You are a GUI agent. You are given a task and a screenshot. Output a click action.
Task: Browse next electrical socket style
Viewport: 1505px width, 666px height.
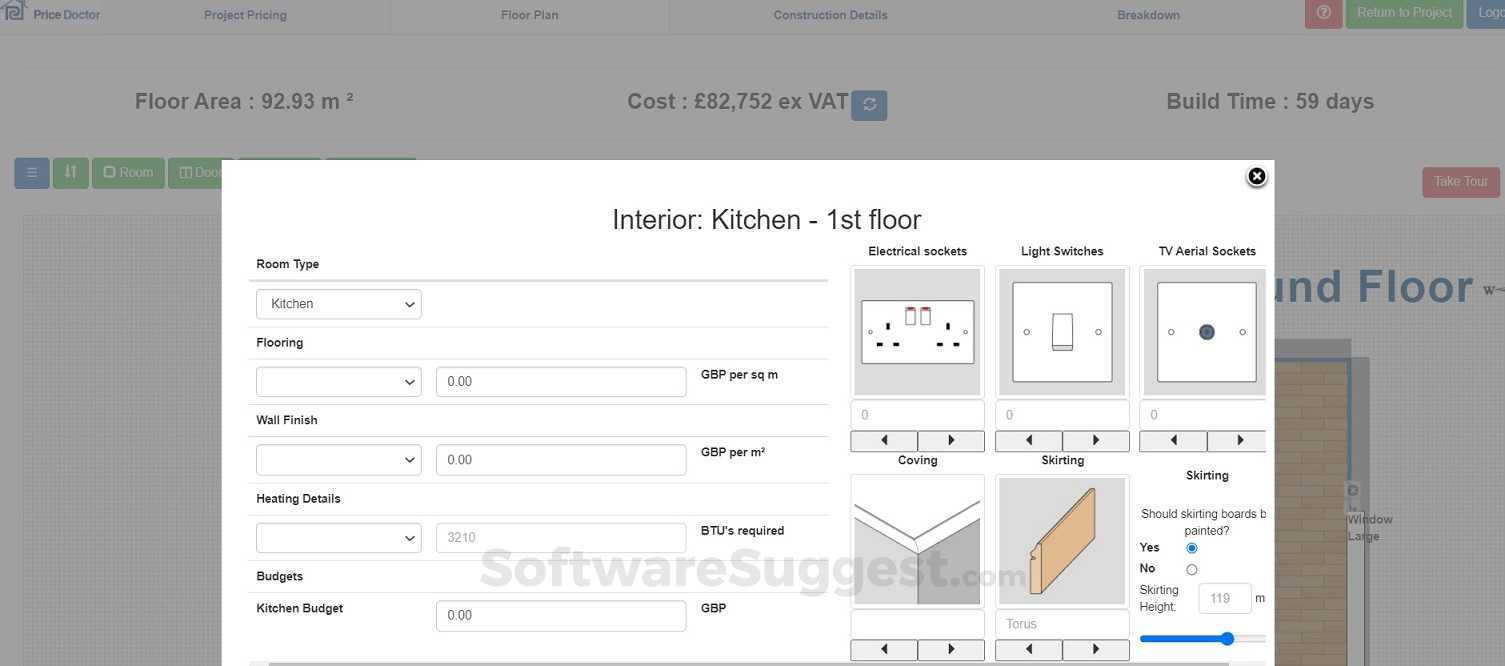(x=950, y=439)
